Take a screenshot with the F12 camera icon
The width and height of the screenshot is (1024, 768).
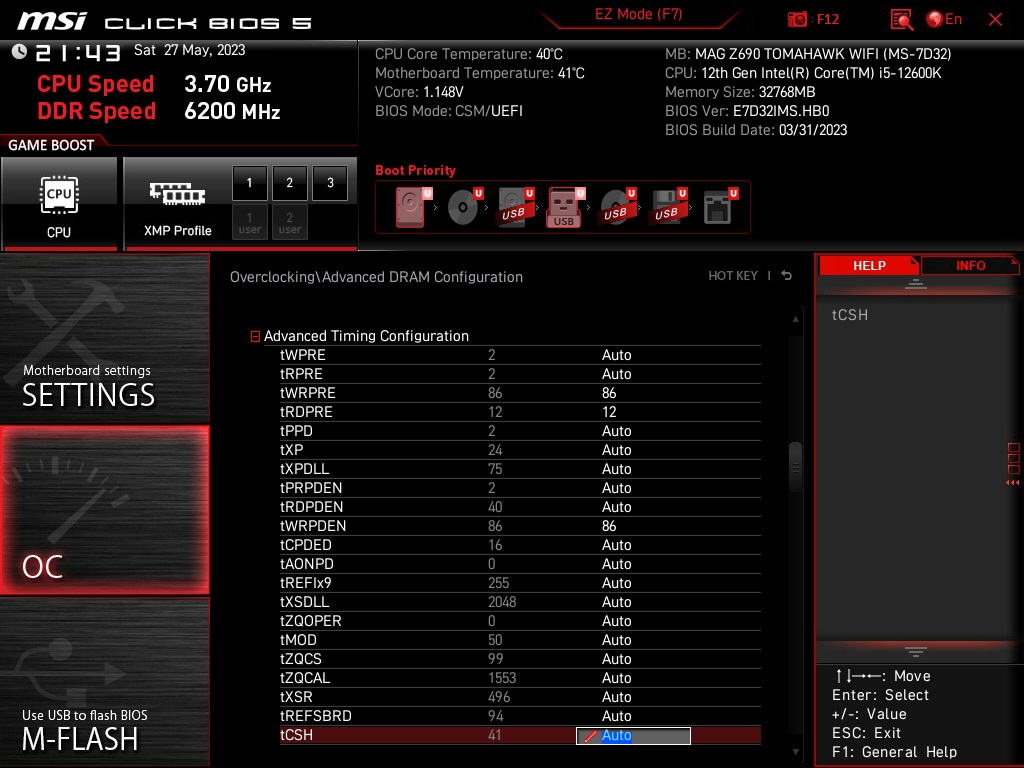[797, 20]
